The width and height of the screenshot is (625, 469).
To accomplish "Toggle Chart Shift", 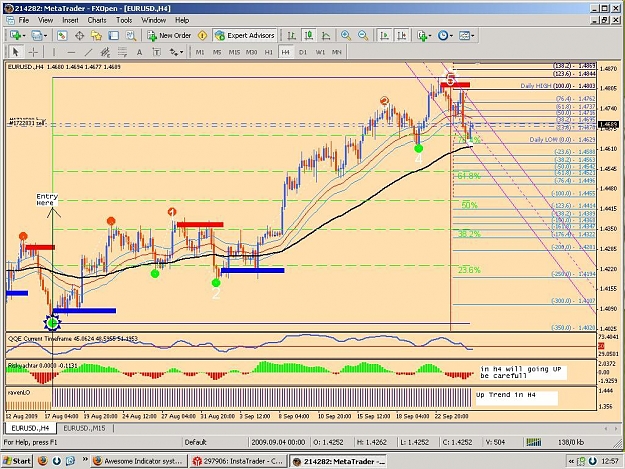I will pyautogui.click(x=401, y=35).
